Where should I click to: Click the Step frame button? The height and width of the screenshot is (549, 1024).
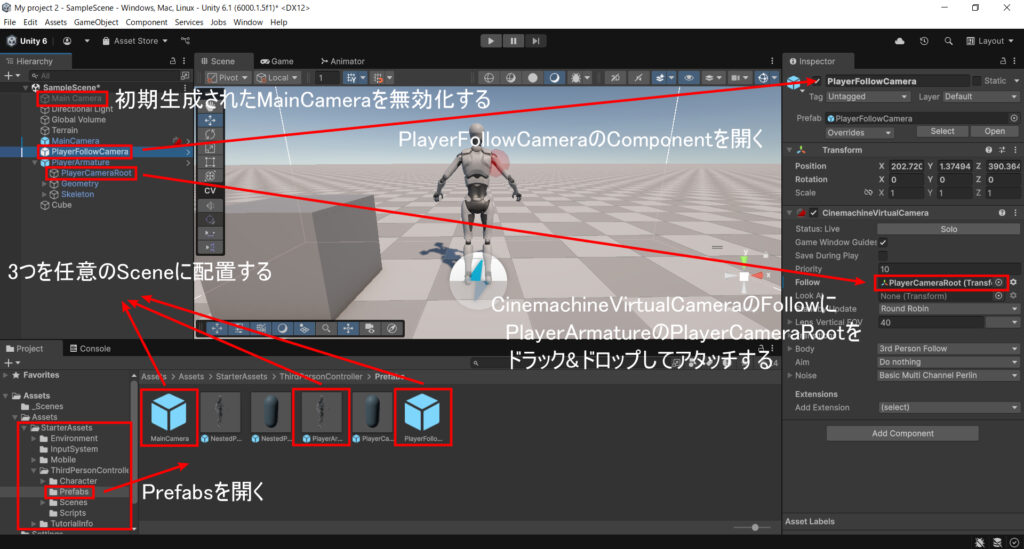point(537,41)
